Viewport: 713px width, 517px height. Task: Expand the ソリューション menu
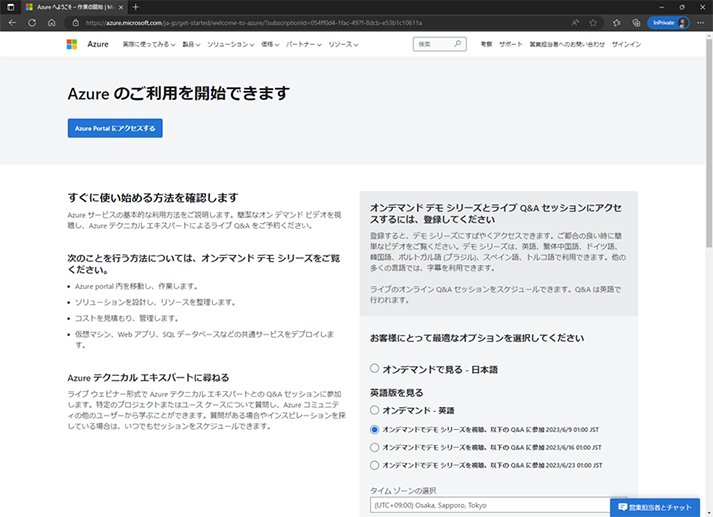pos(231,45)
